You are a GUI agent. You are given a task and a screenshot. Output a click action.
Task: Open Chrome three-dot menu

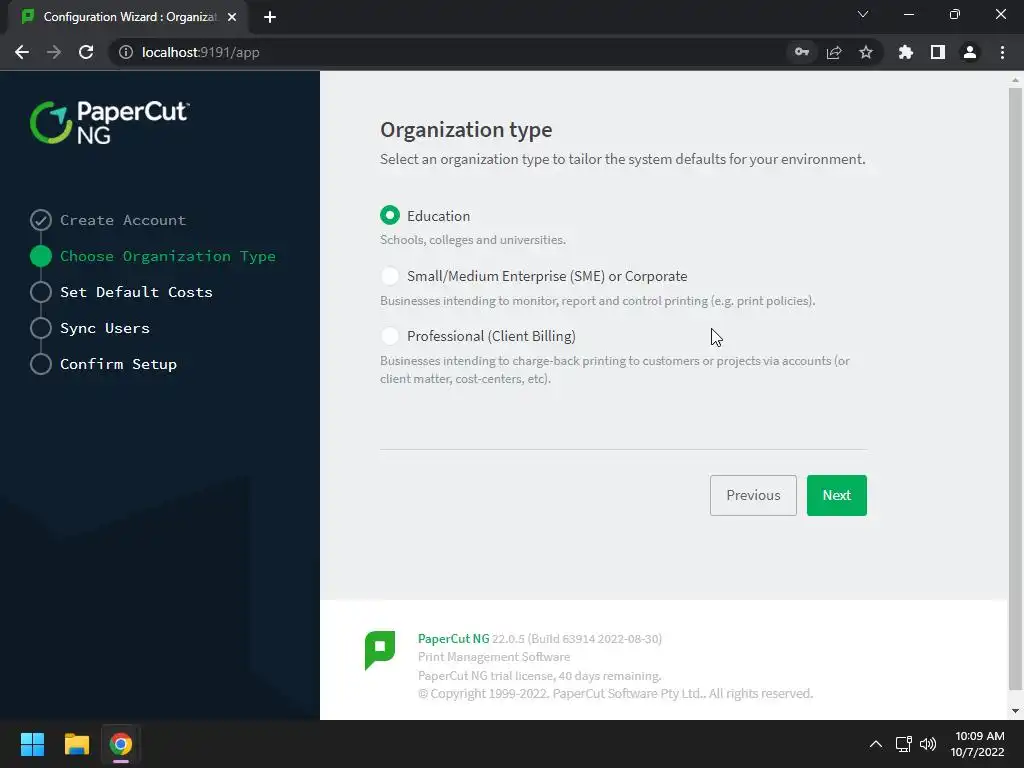tap(1002, 52)
